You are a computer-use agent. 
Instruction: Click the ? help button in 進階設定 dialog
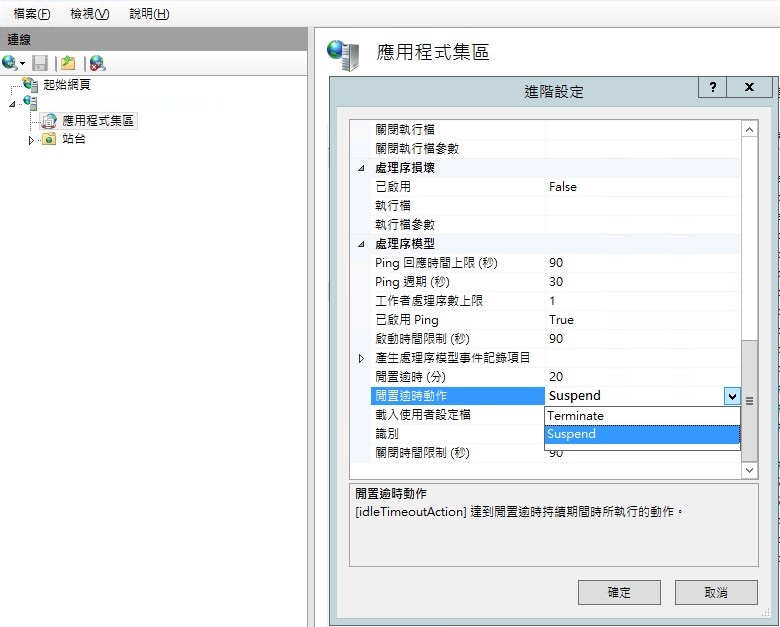tap(713, 87)
